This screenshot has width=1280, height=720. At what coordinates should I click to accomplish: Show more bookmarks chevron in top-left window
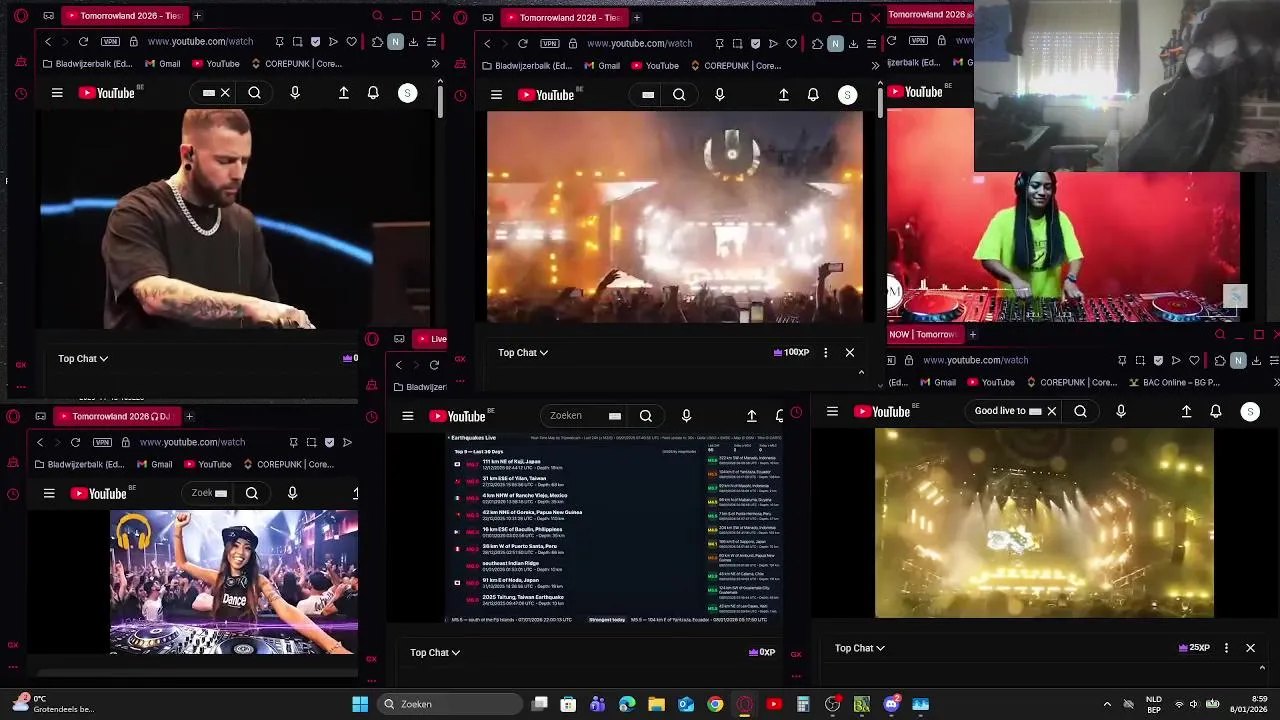point(435,64)
